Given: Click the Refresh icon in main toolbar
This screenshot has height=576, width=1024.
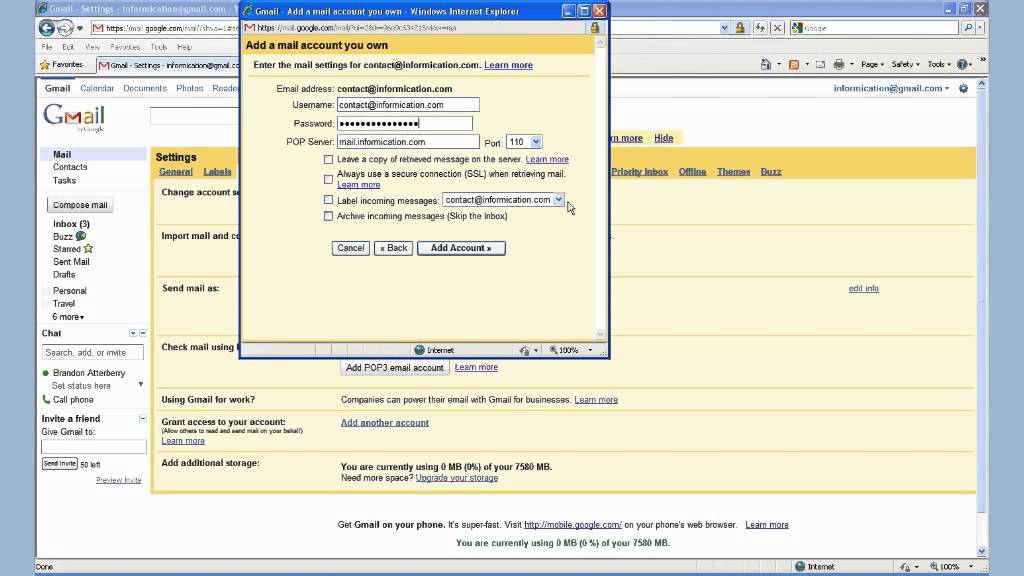Looking at the screenshot, I should click(x=760, y=28).
